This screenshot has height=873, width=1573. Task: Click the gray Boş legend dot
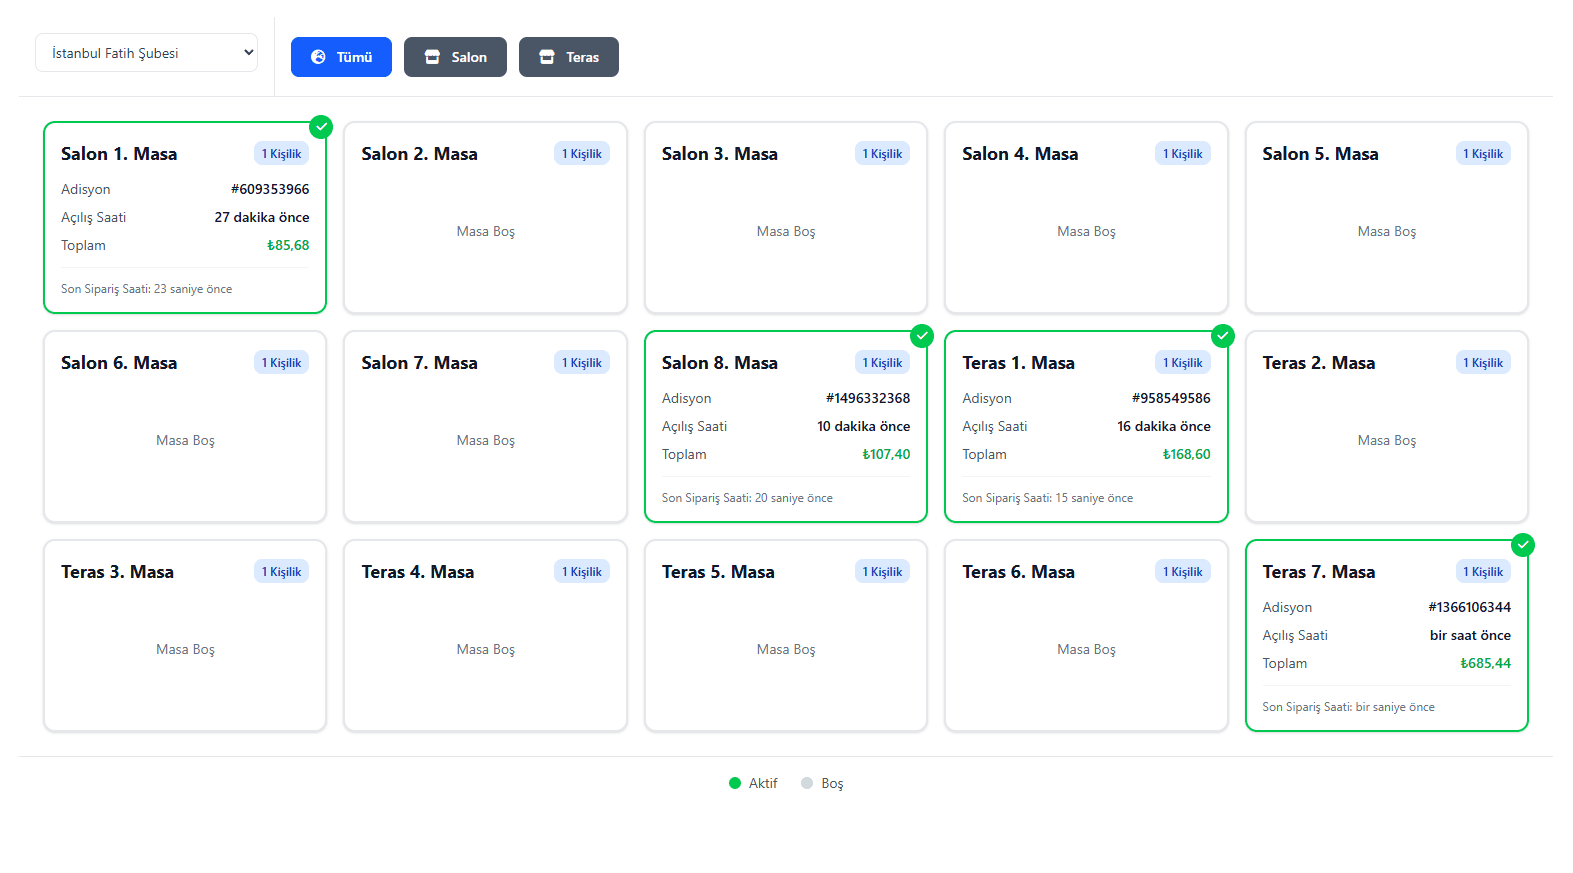pos(807,783)
